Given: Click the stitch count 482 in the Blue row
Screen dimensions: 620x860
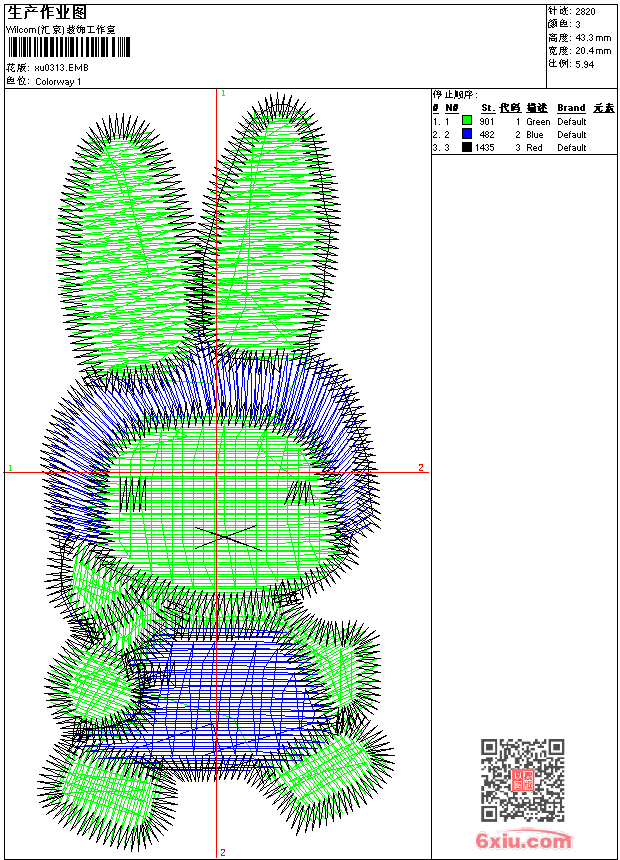Looking at the screenshot, I should point(487,135).
